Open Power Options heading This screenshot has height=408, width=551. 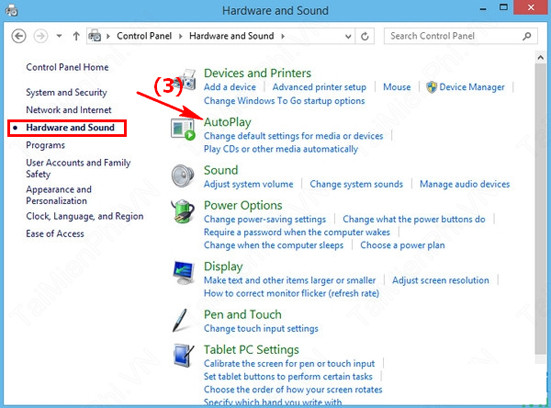click(243, 205)
